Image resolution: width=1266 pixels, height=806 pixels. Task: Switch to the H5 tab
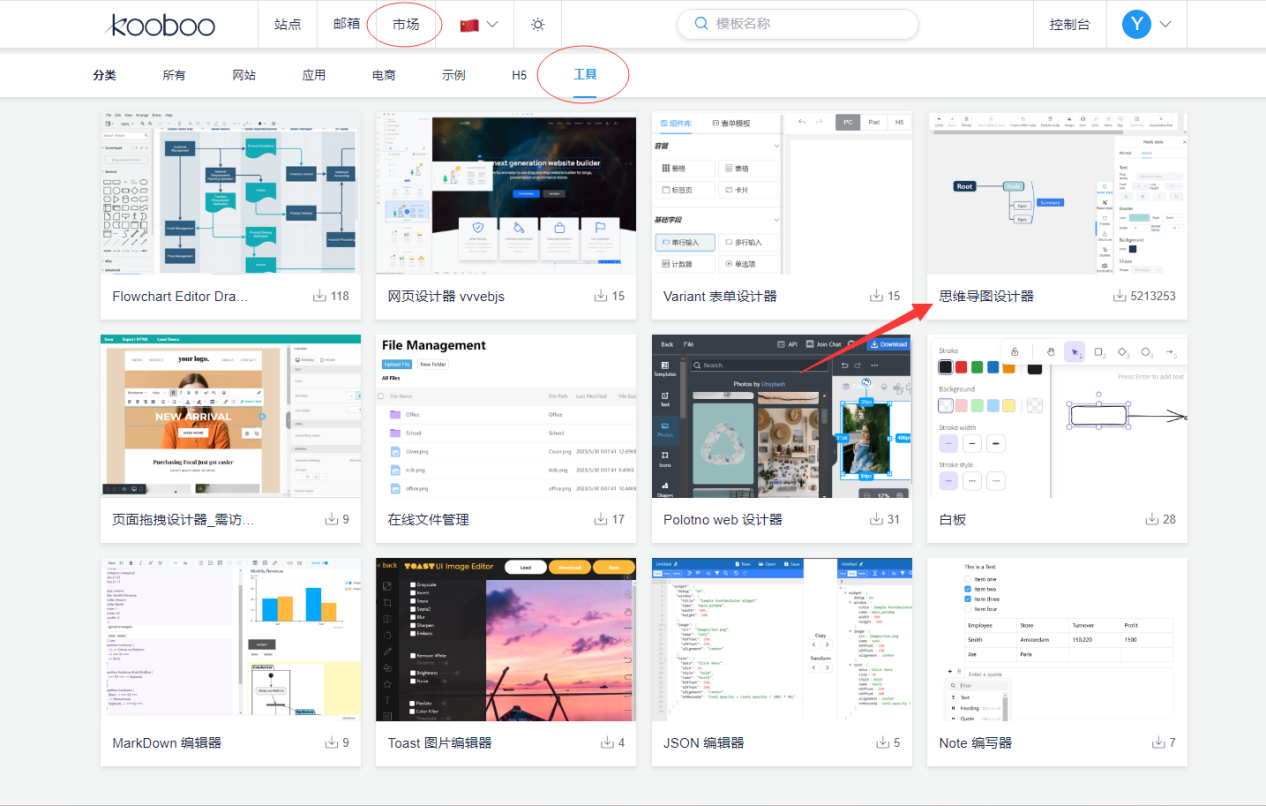coord(518,74)
